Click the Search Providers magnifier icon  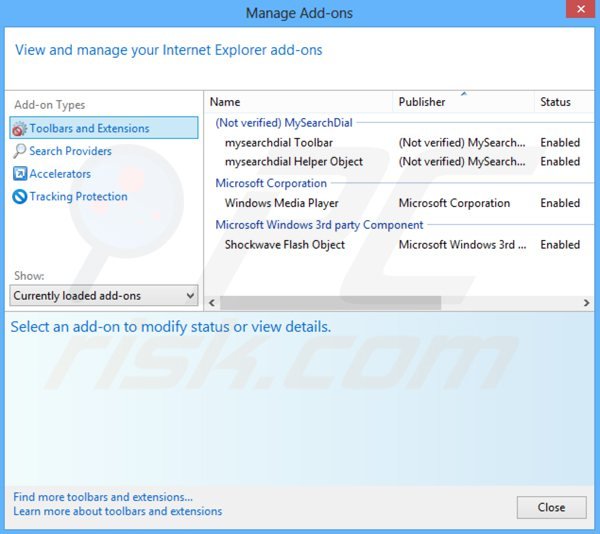(x=19, y=151)
